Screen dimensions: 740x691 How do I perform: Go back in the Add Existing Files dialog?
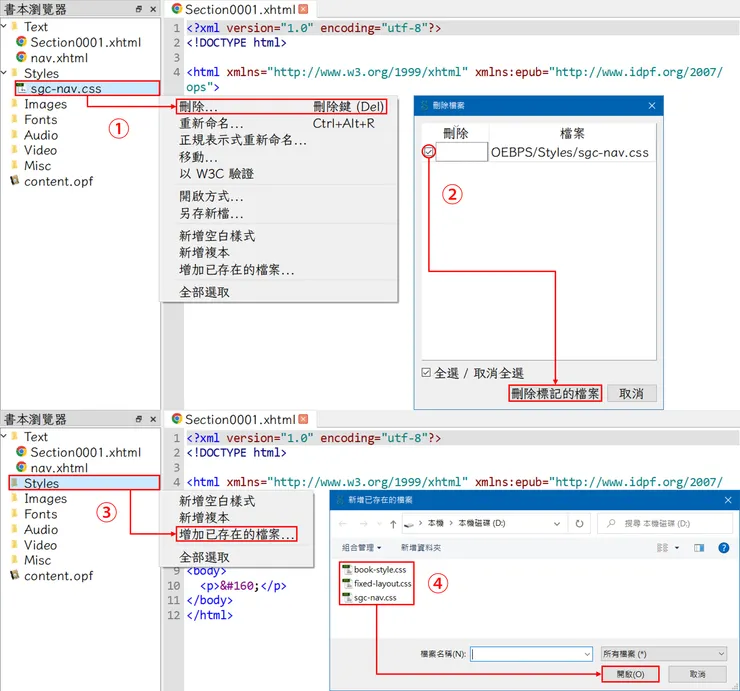pos(343,523)
